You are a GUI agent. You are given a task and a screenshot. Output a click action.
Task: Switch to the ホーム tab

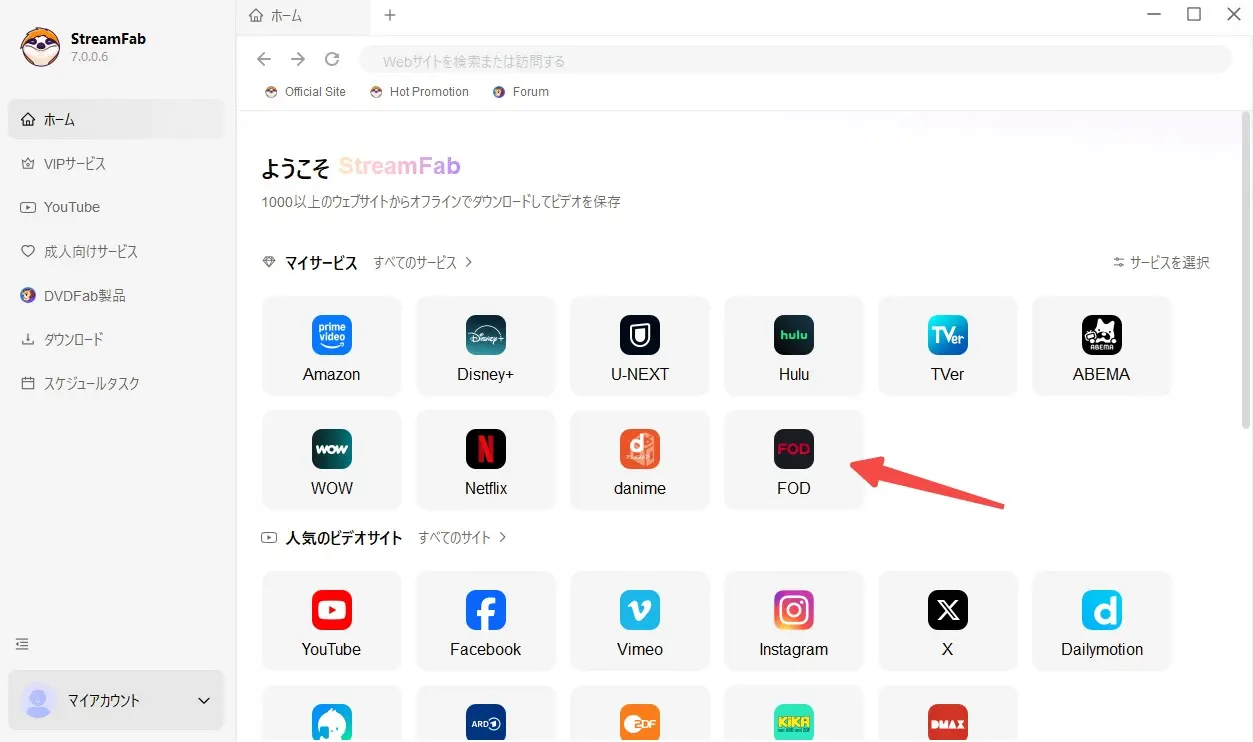click(x=303, y=15)
